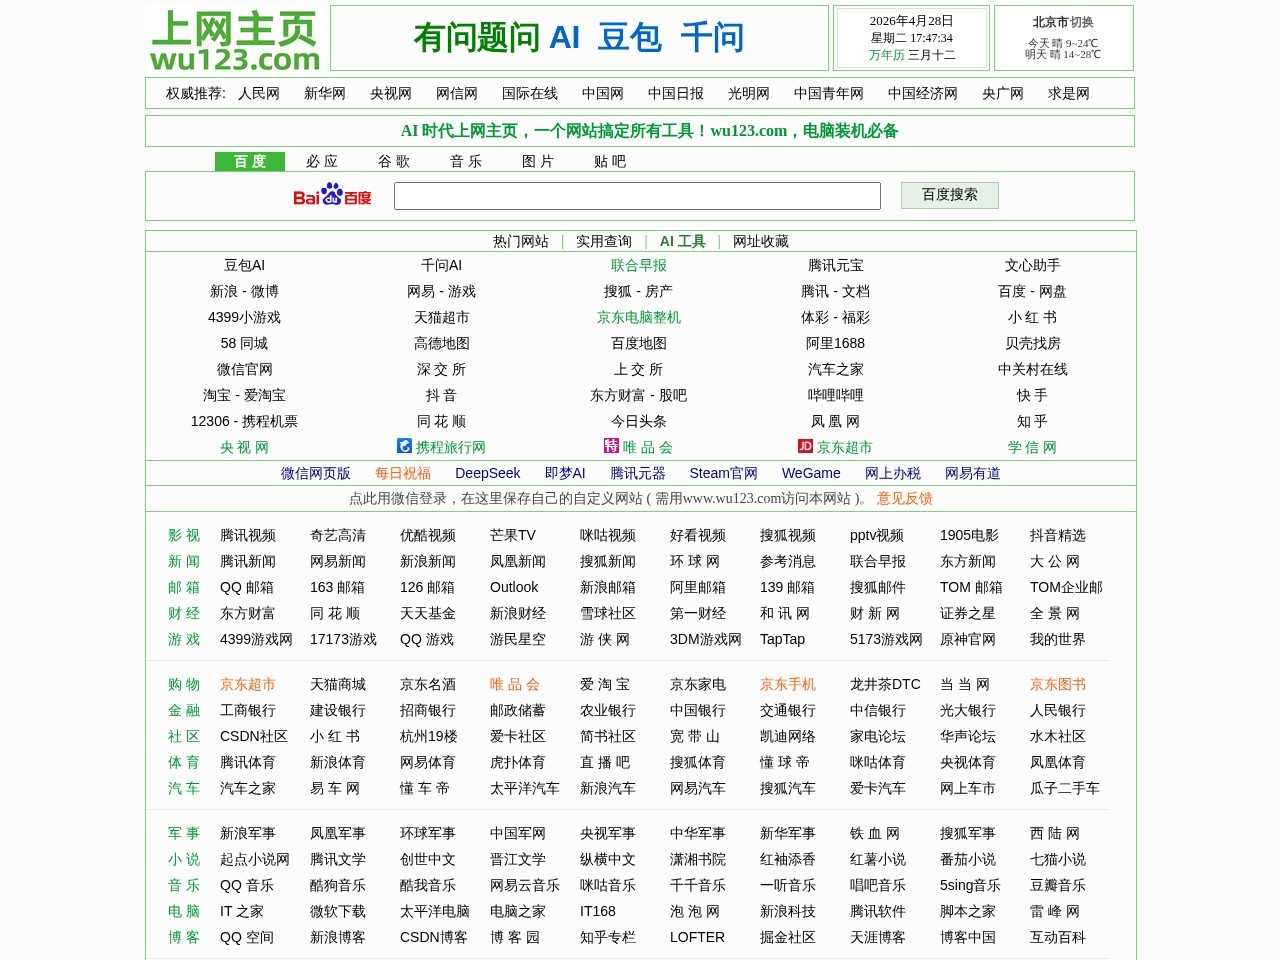Open the AI 工具 tab
Viewport: 1280px width, 960px height.
click(682, 241)
